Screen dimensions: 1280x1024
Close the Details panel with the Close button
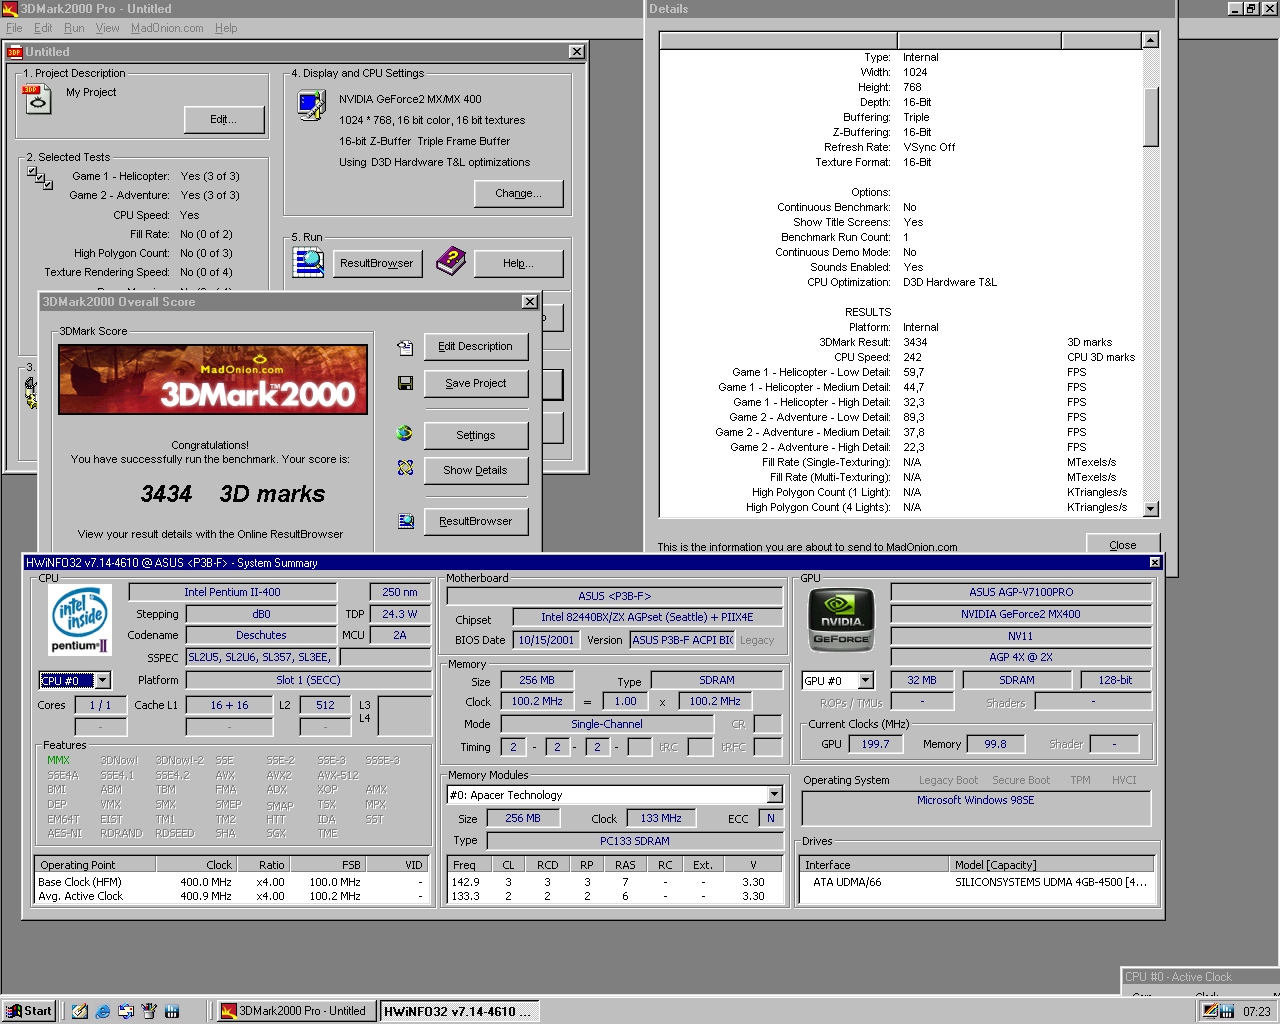tap(1123, 545)
